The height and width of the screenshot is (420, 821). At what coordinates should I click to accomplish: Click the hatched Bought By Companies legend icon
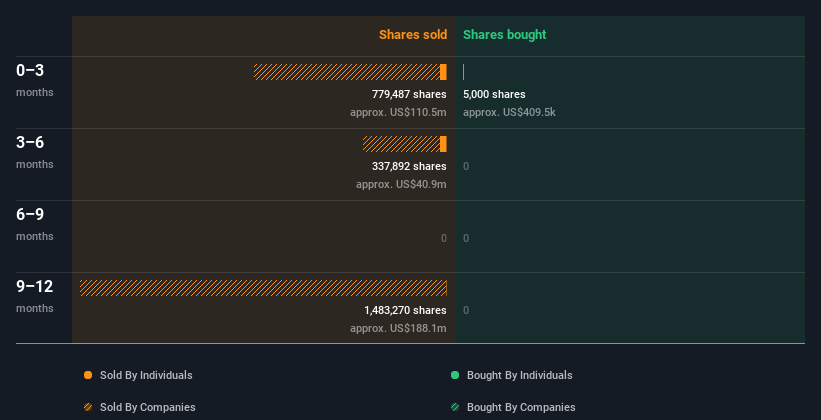(455, 407)
